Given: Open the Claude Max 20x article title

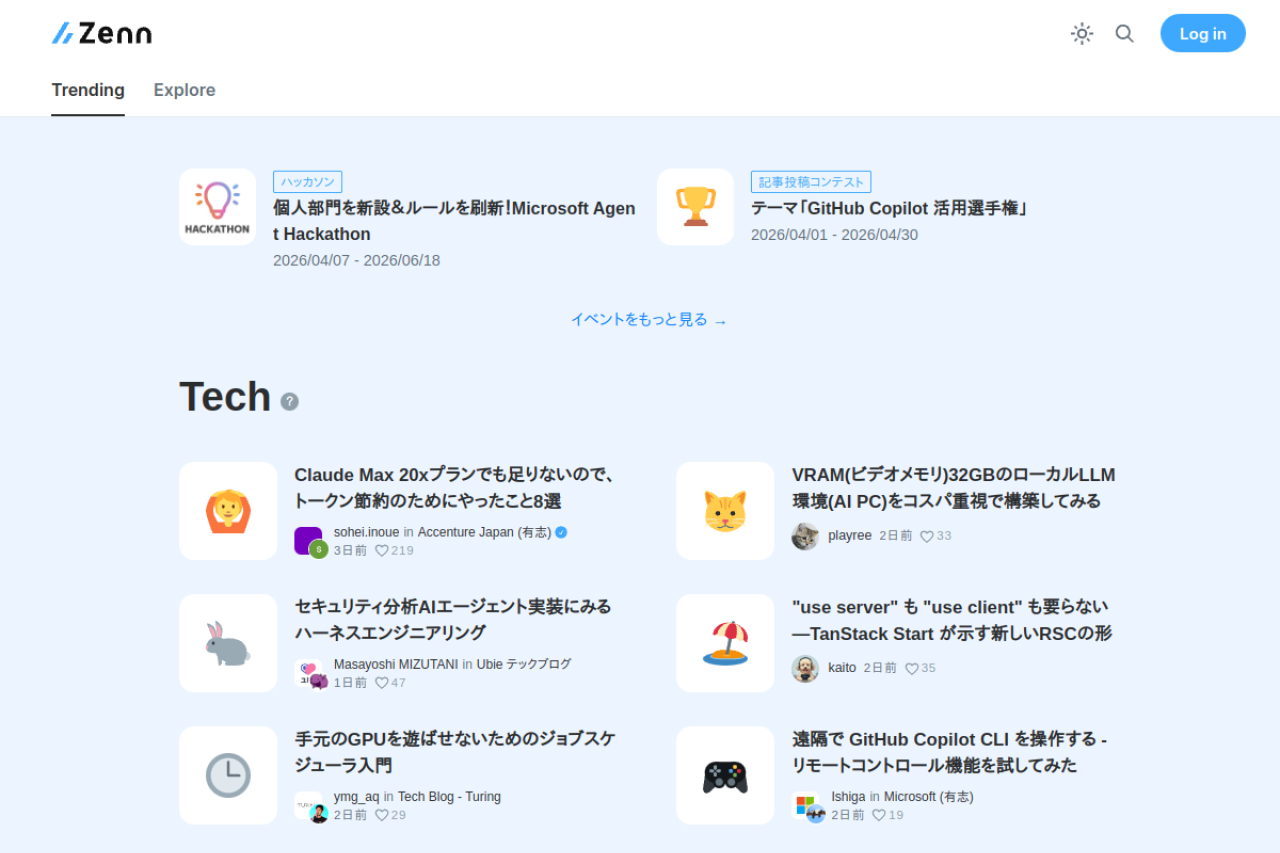Looking at the screenshot, I should point(454,487).
